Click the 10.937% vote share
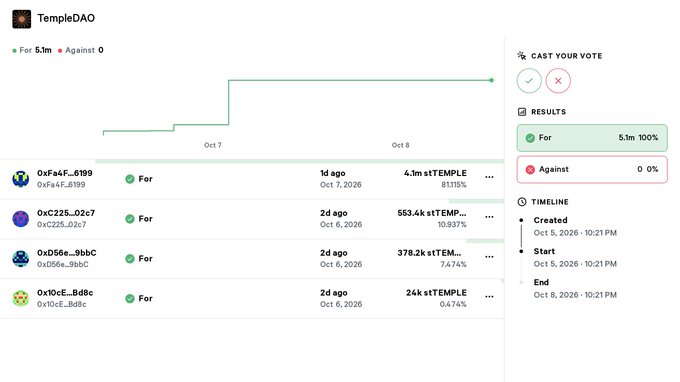This screenshot has width=680, height=382. coord(452,225)
